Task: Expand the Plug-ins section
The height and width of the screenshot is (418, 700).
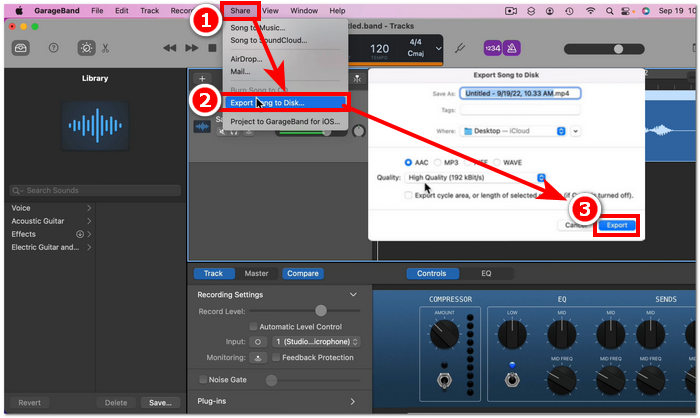Action: (353, 401)
